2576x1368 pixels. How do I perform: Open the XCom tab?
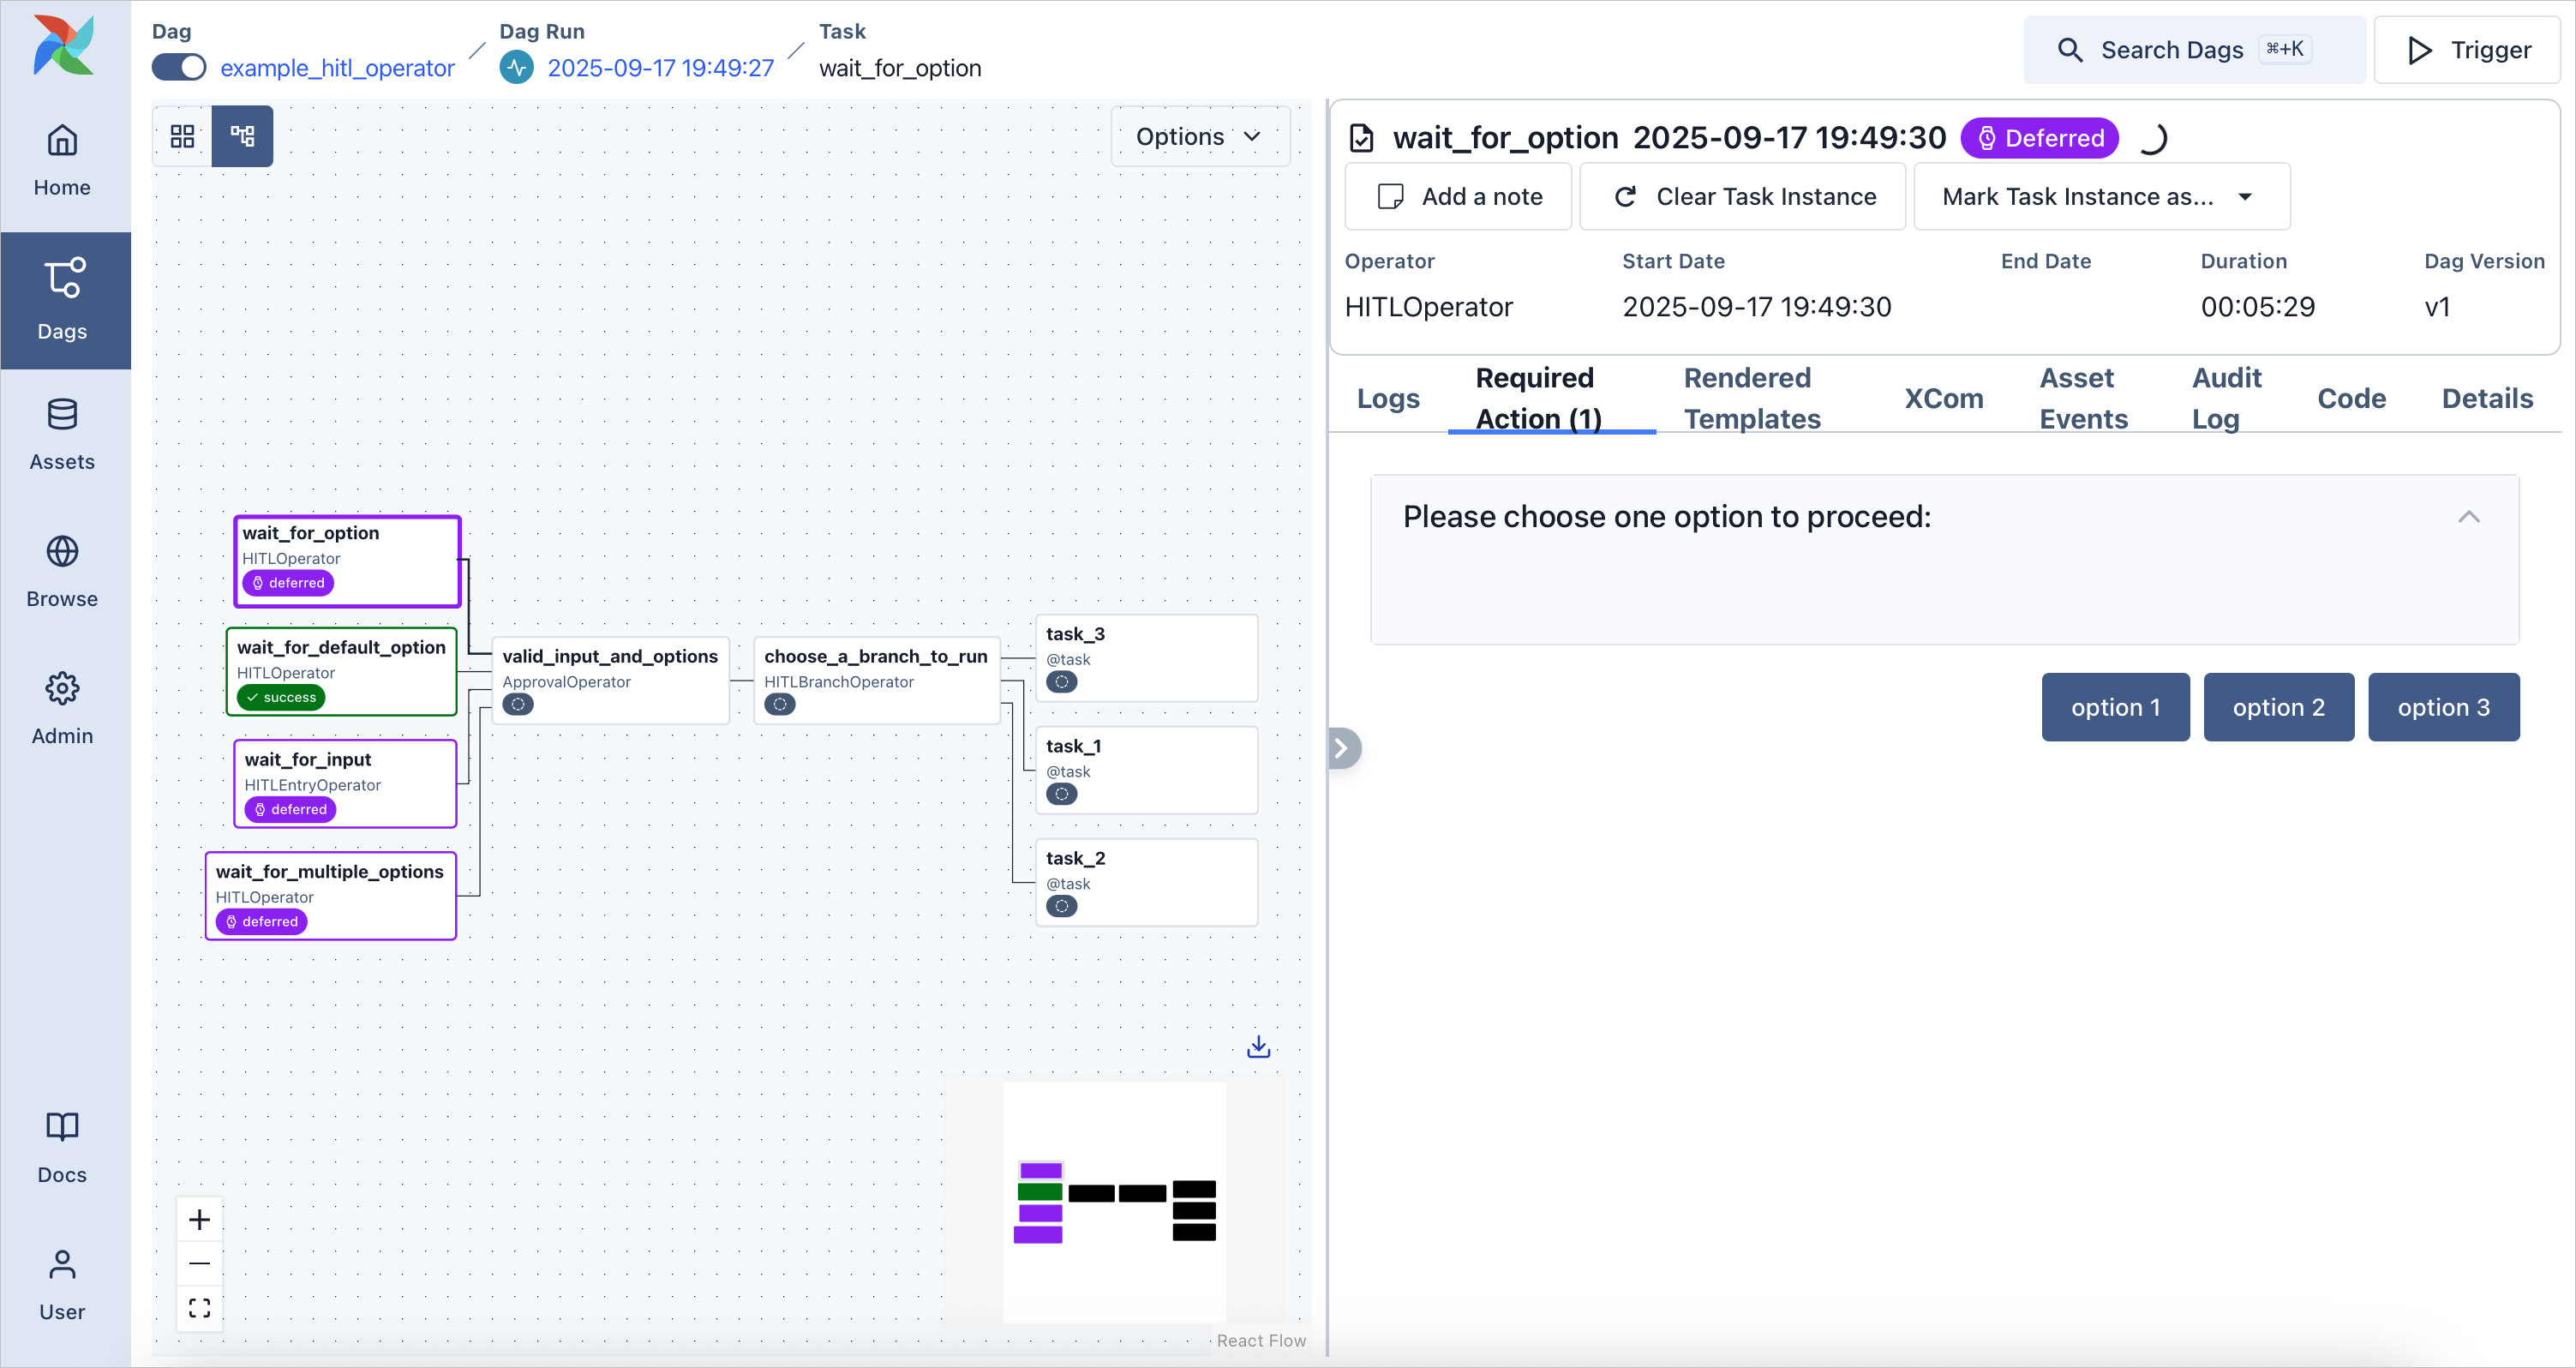[x=1942, y=397]
